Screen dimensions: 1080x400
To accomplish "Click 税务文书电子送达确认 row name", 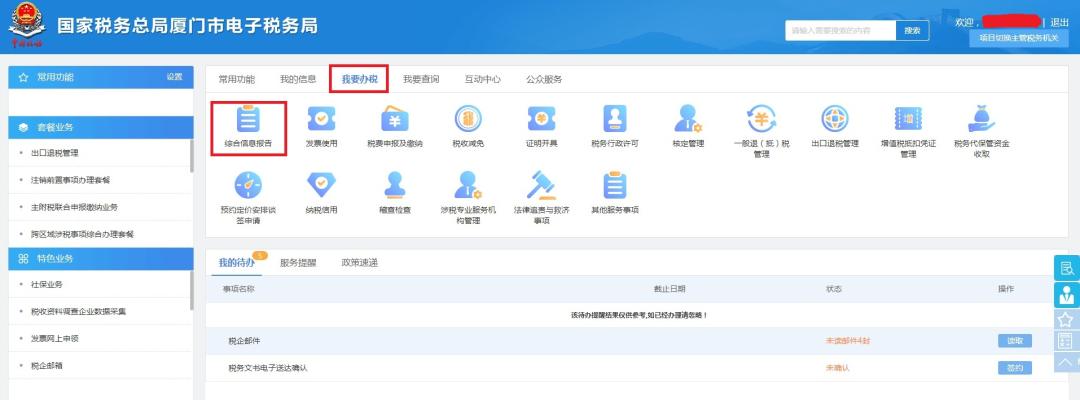I will [267, 368].
